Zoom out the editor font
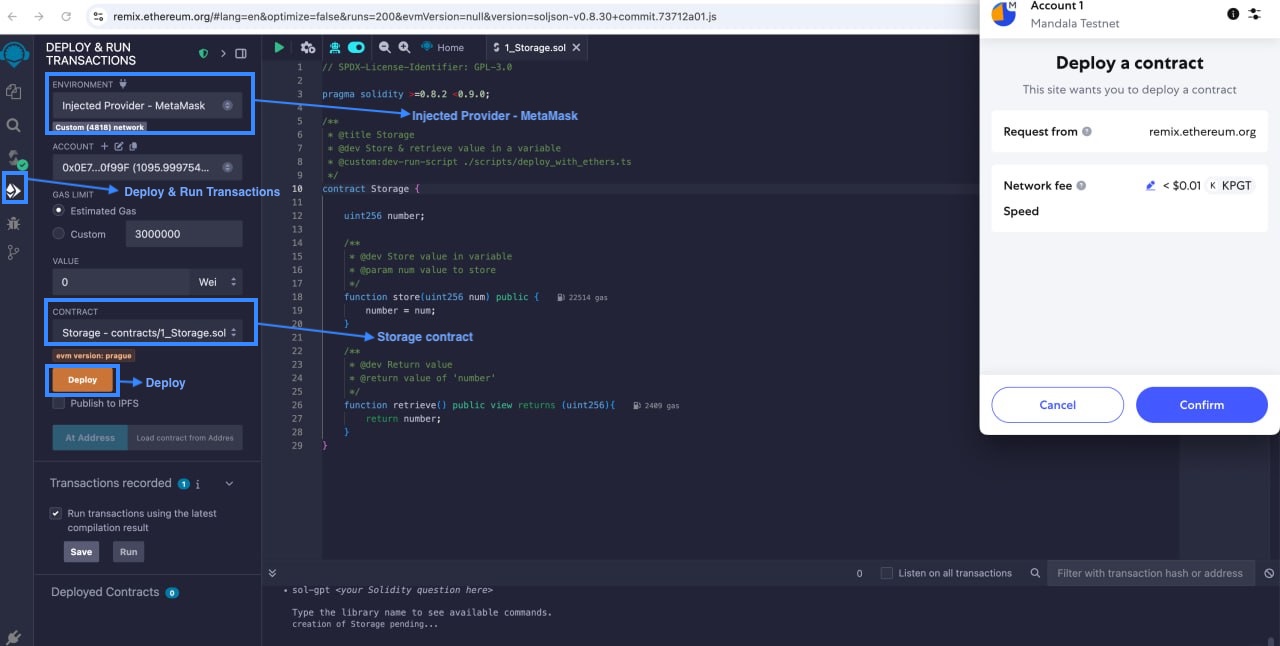The image size is (1280, 646). (x=384, y=47)
